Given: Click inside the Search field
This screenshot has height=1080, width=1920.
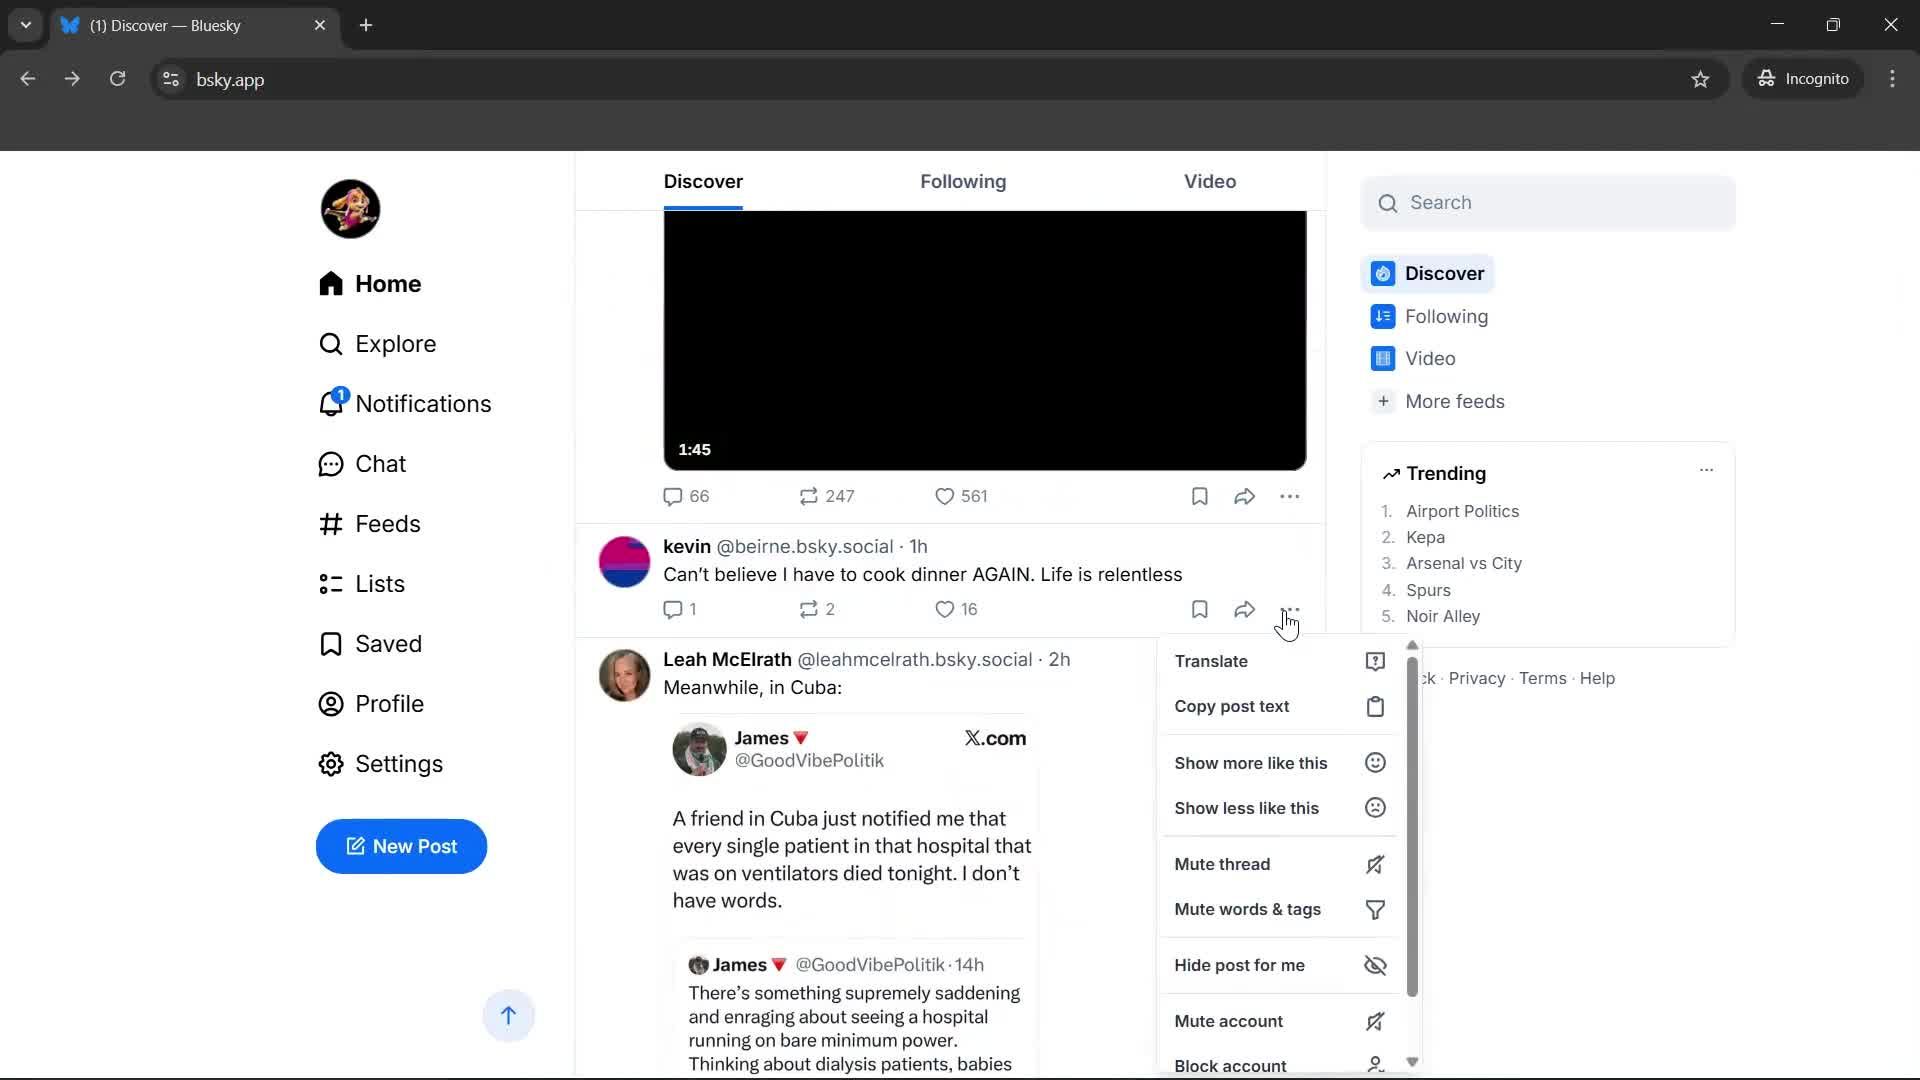Looking at the screenshot, I should (1548, 202).
